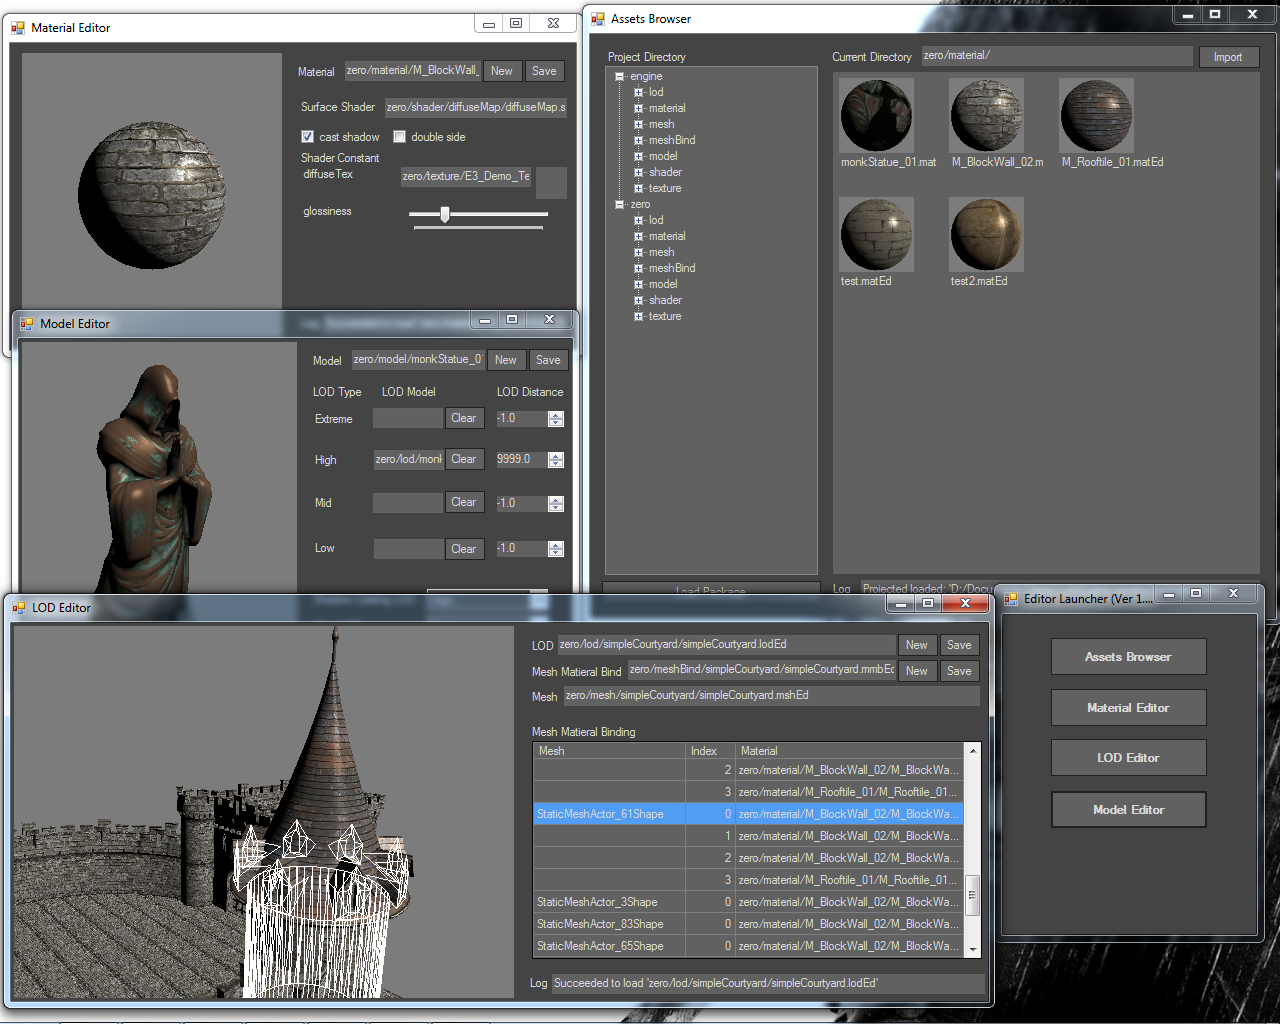Launch LOD Editor from Editor Launcher

coord(1128,758)
